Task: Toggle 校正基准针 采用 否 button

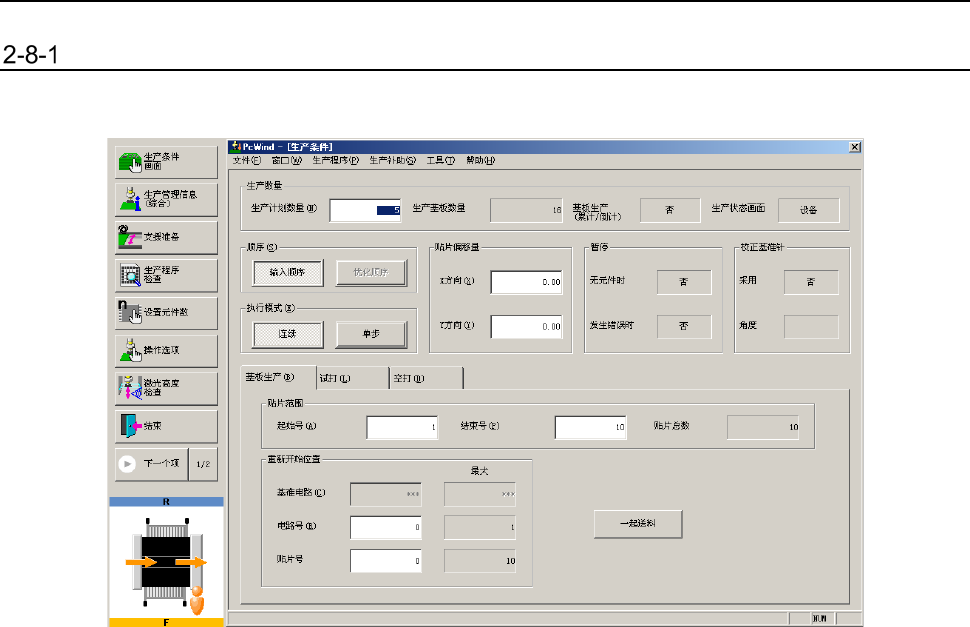Action: click(811, 282)
